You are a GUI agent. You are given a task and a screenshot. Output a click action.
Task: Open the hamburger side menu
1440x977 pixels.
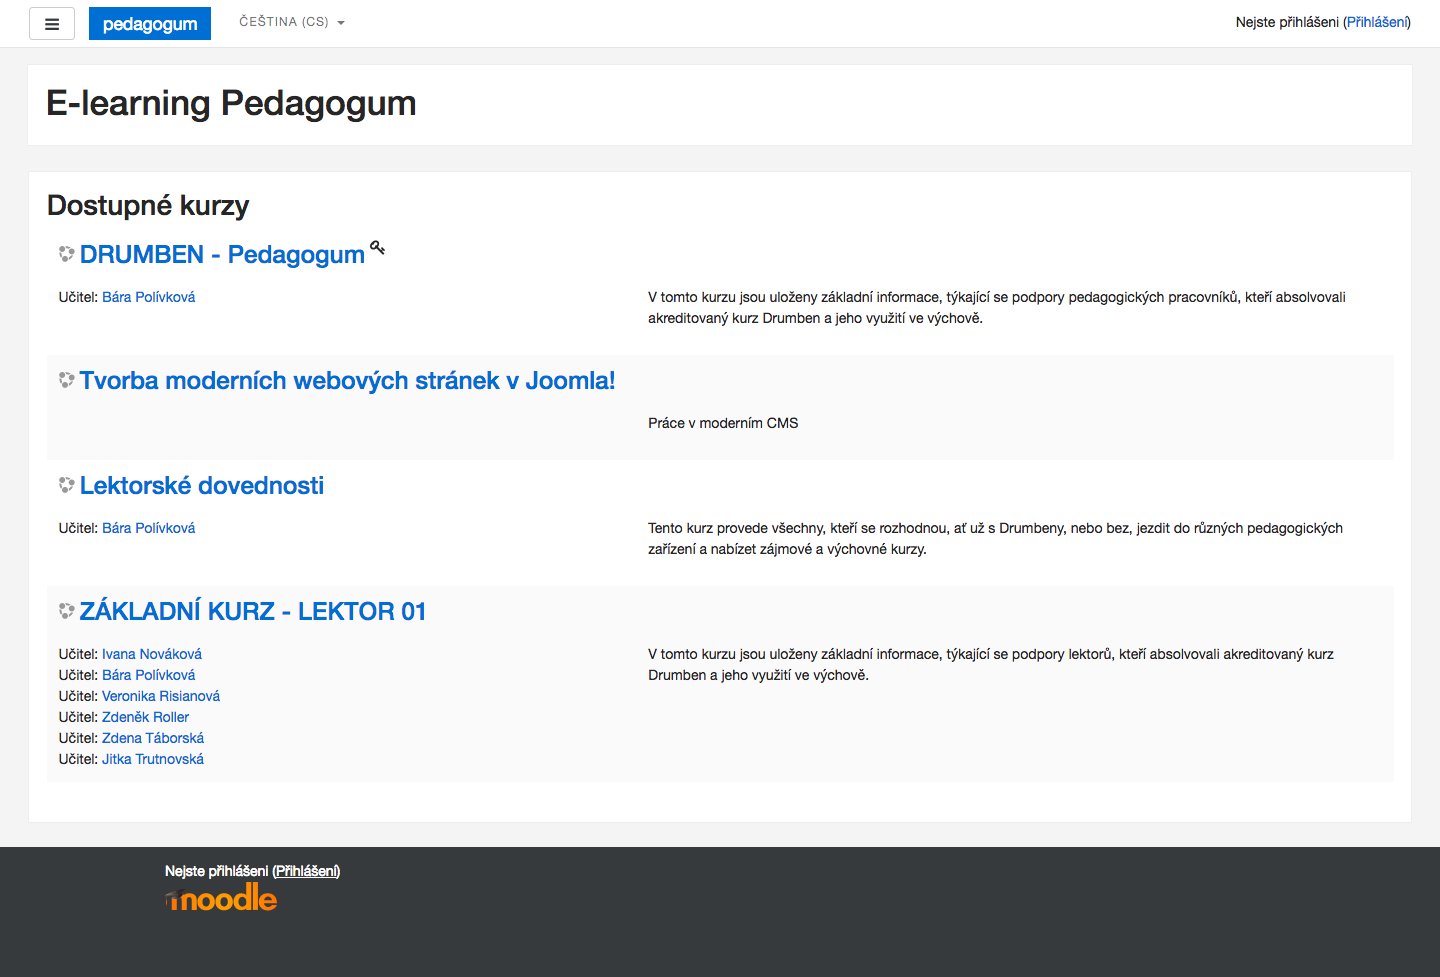coord(52,24)
